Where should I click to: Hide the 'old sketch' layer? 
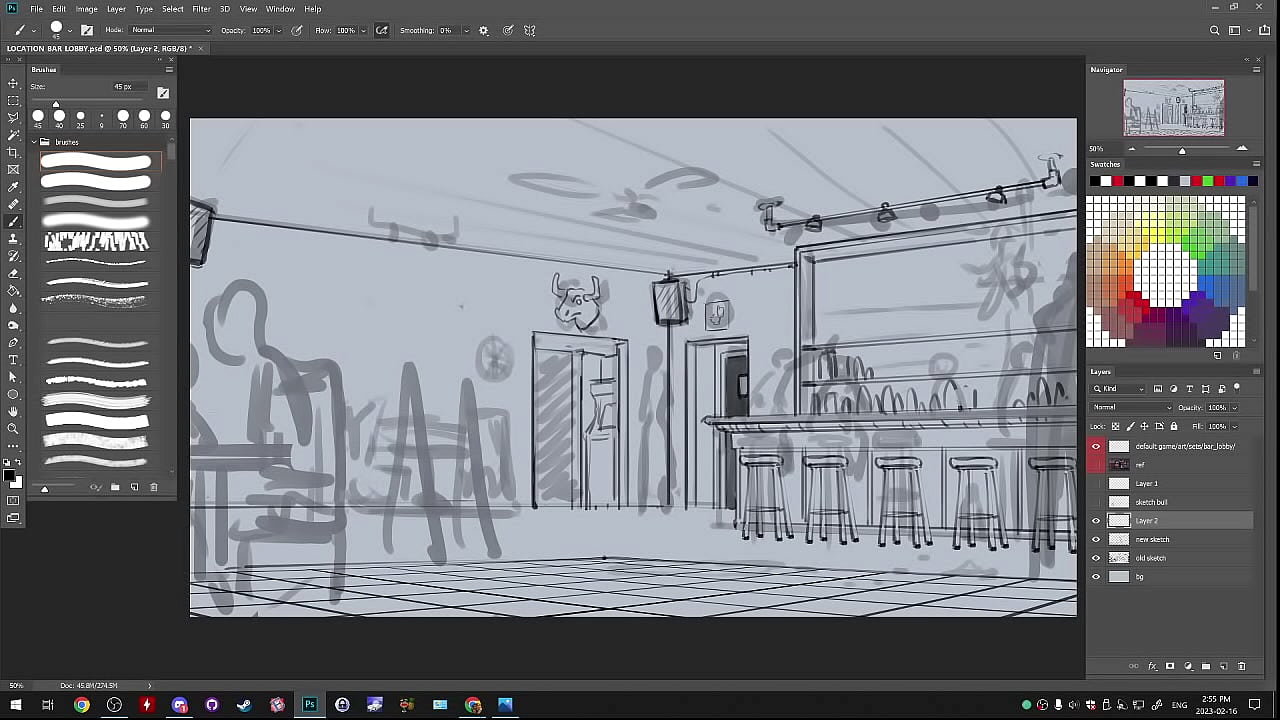pyautogui.click(x=1096, y=558)
